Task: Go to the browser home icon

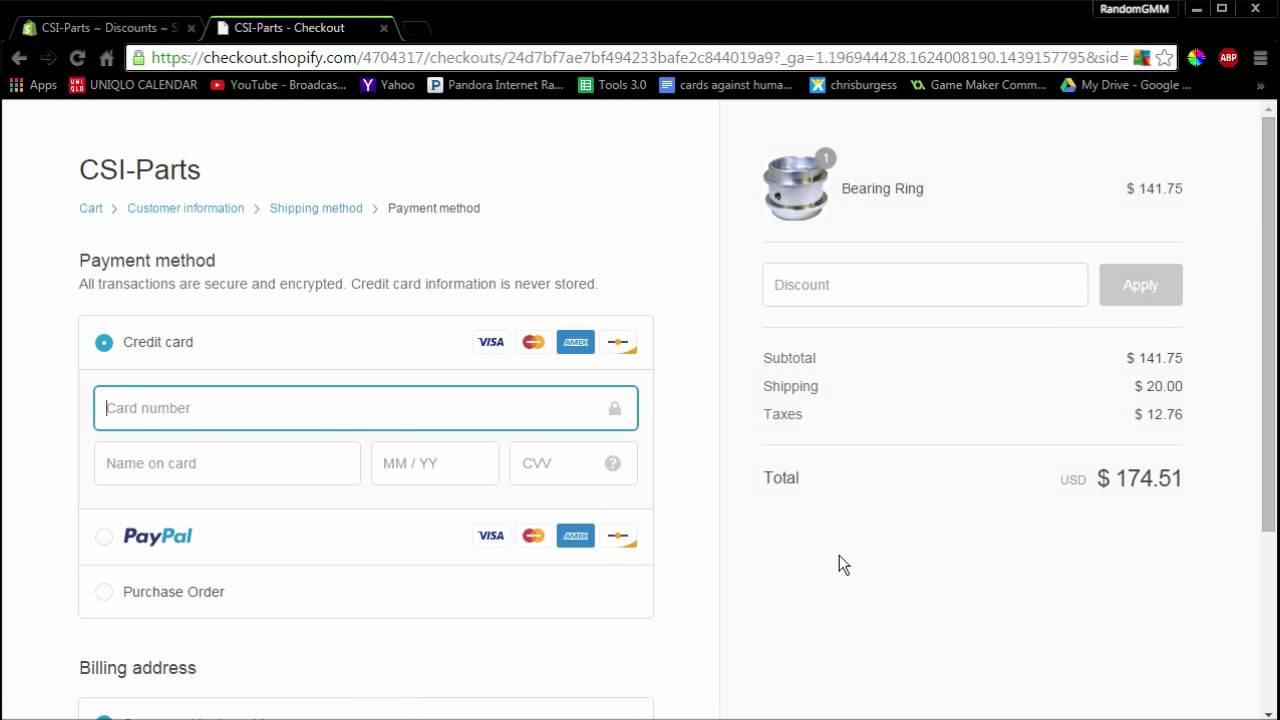Action: (106, 58)
